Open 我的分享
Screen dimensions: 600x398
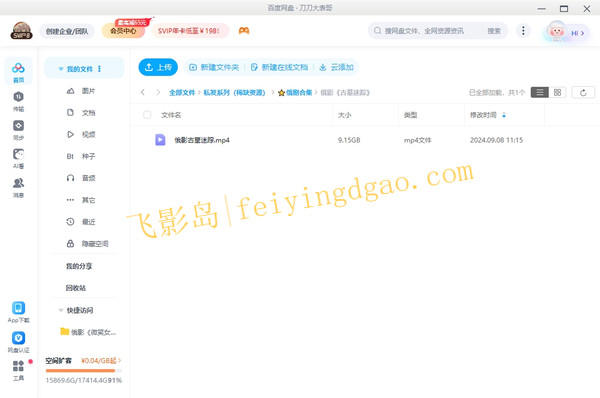[79, 266]
